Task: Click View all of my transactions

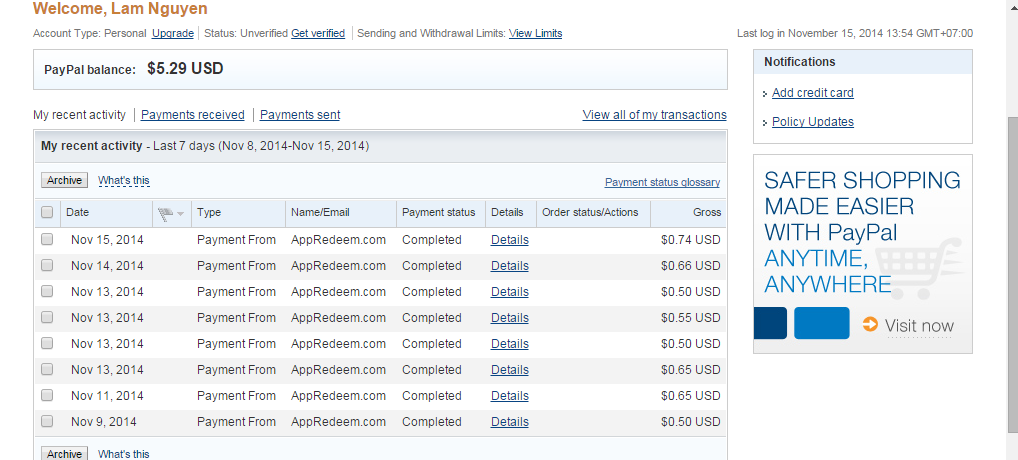Action: (654, 115)
